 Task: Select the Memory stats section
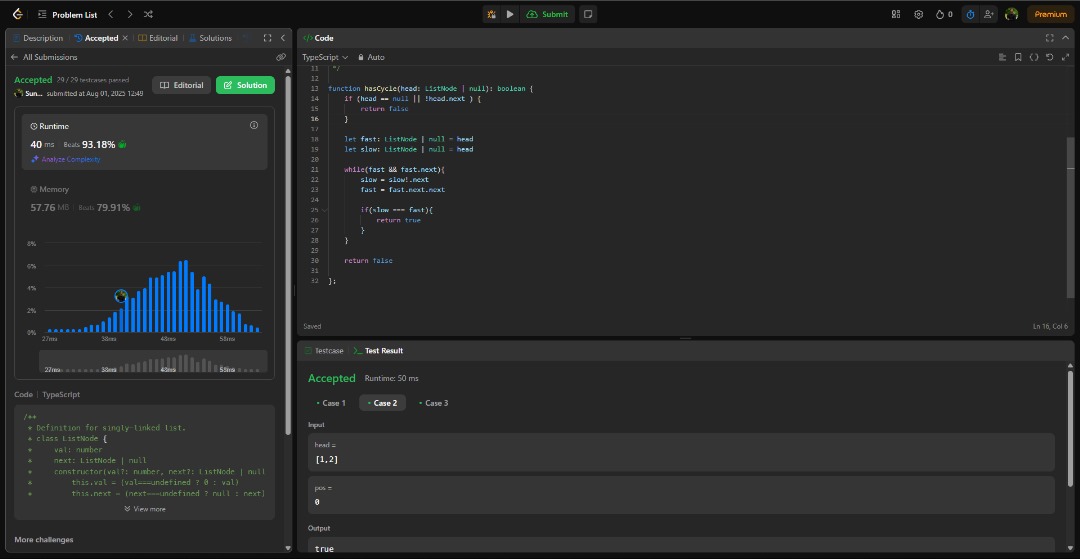point(145,198)
